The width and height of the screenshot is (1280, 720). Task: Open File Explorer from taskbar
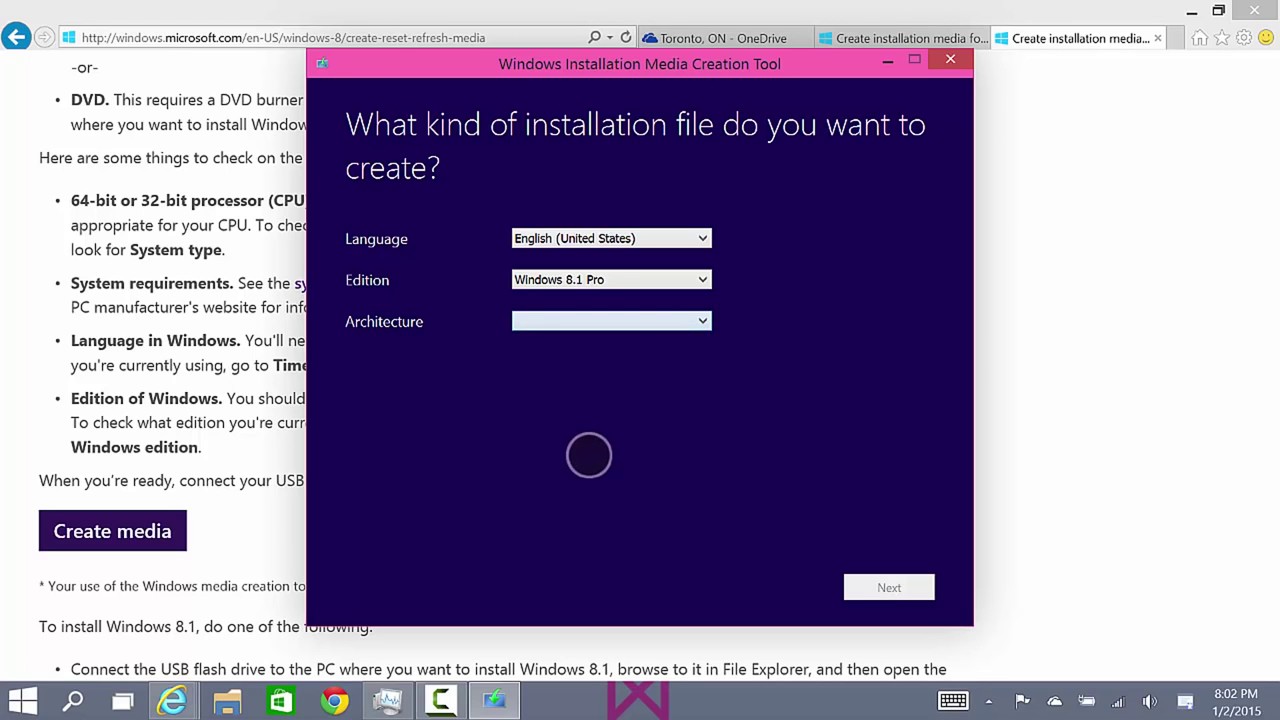point(227,701)
